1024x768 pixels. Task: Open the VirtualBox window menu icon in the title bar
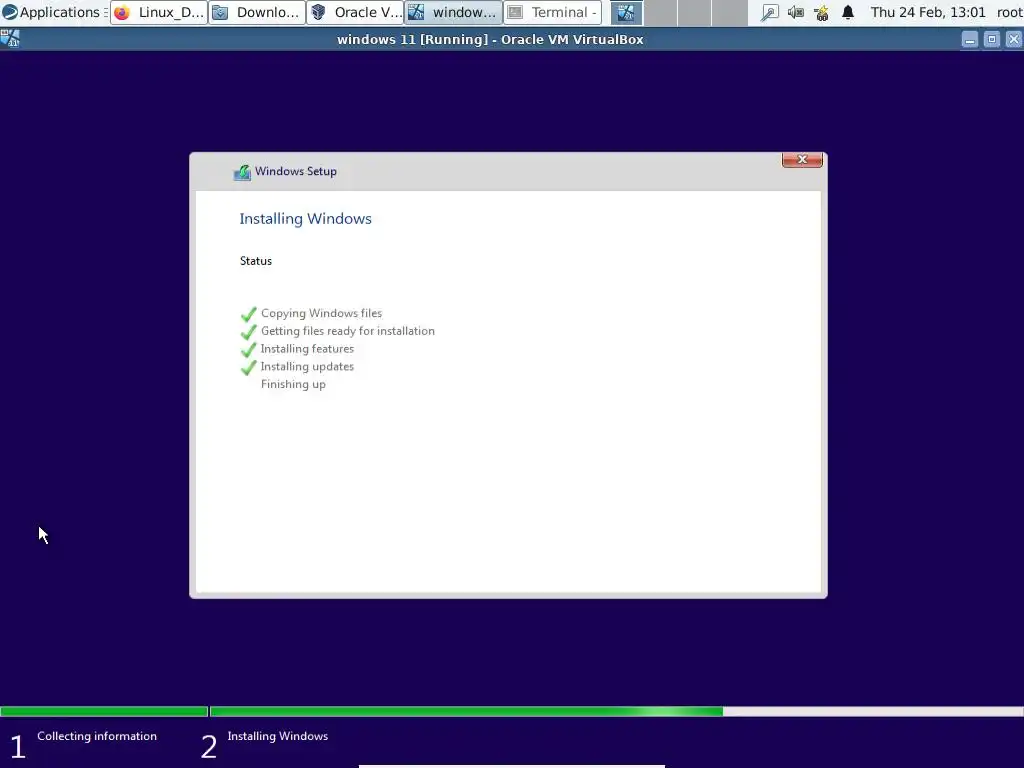pos(10,39)
